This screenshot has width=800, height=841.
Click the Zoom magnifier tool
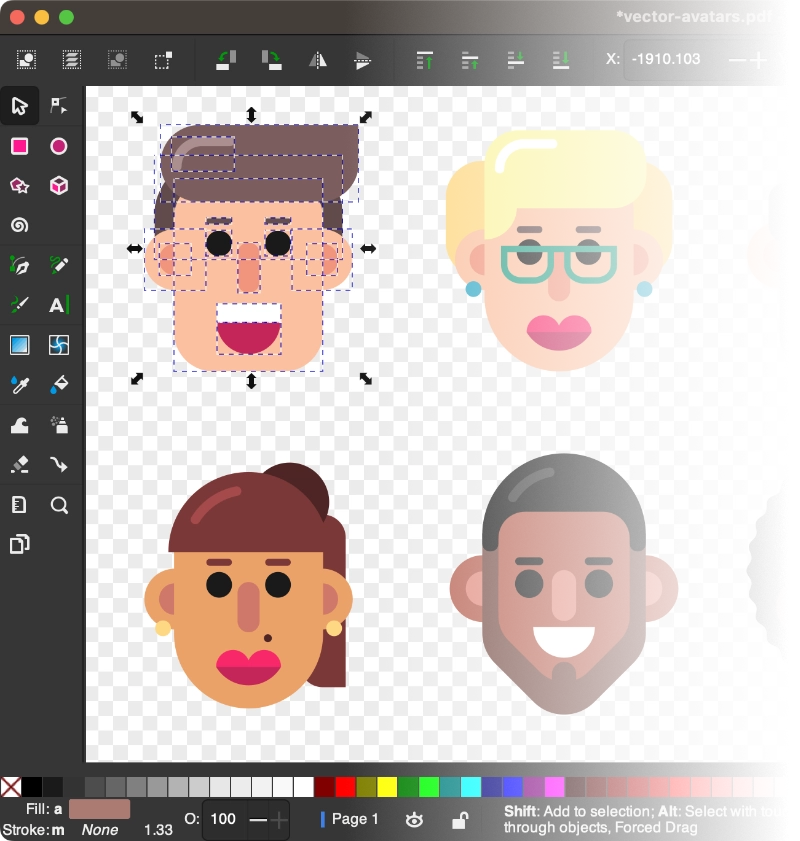tap(59, 505)
